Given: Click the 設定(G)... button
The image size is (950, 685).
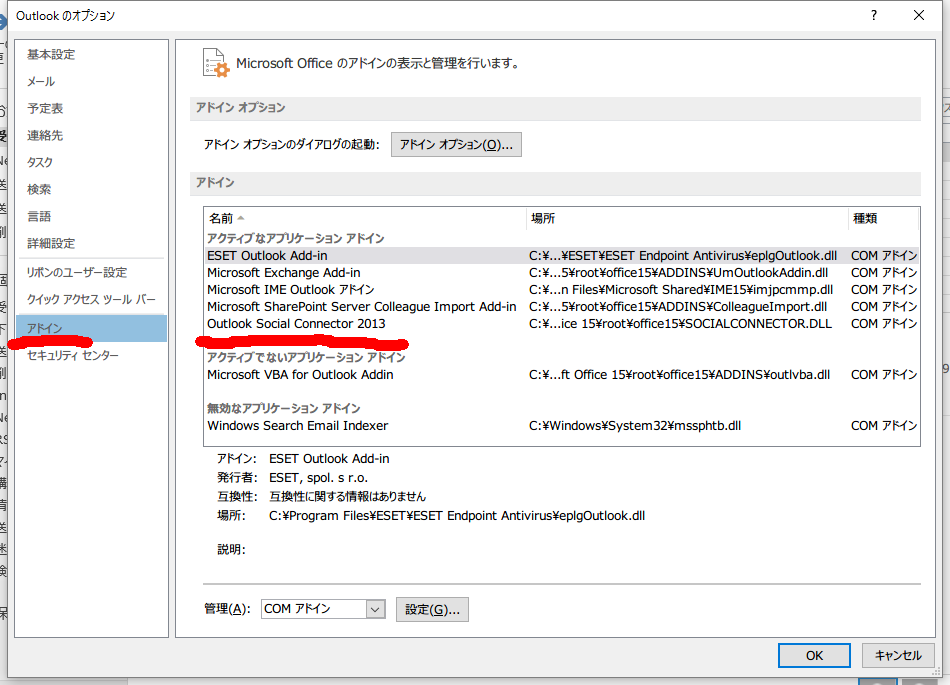Looking at the screenshot, I should [x=432, y=609].
